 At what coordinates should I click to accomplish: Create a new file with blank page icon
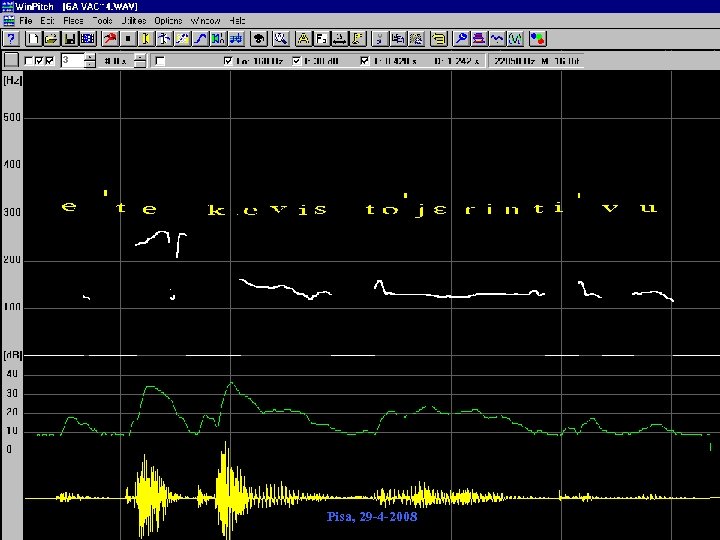(33, 39)
